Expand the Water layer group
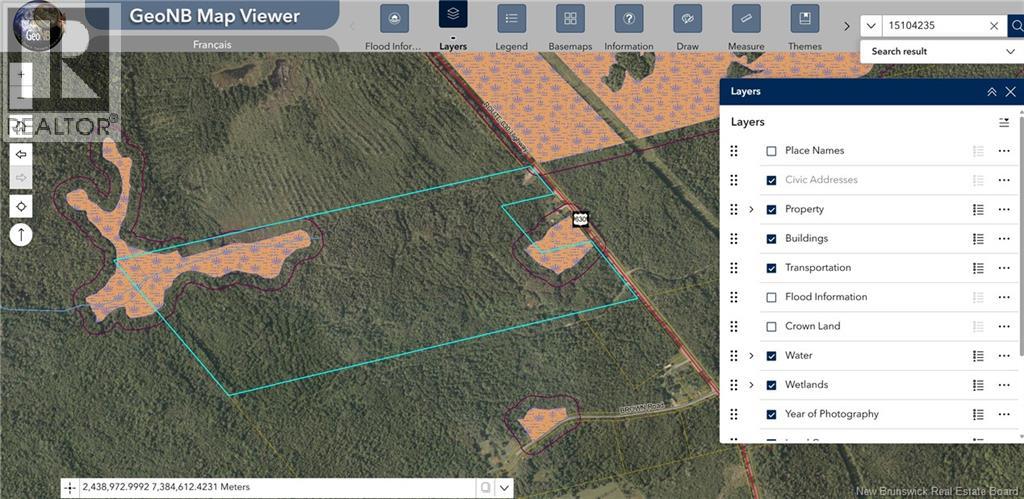 (751, 356)
